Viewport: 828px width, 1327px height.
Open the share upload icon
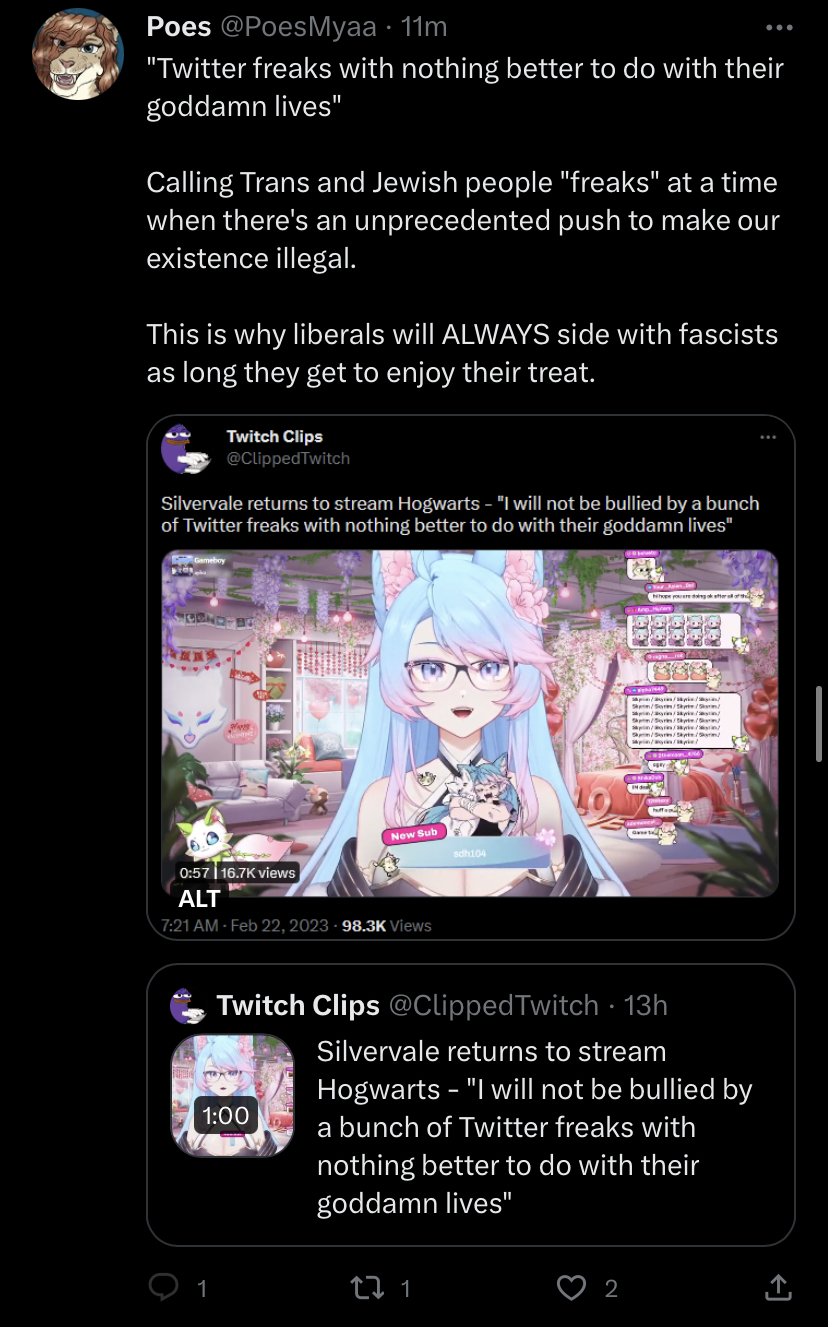click(778, 1288)
